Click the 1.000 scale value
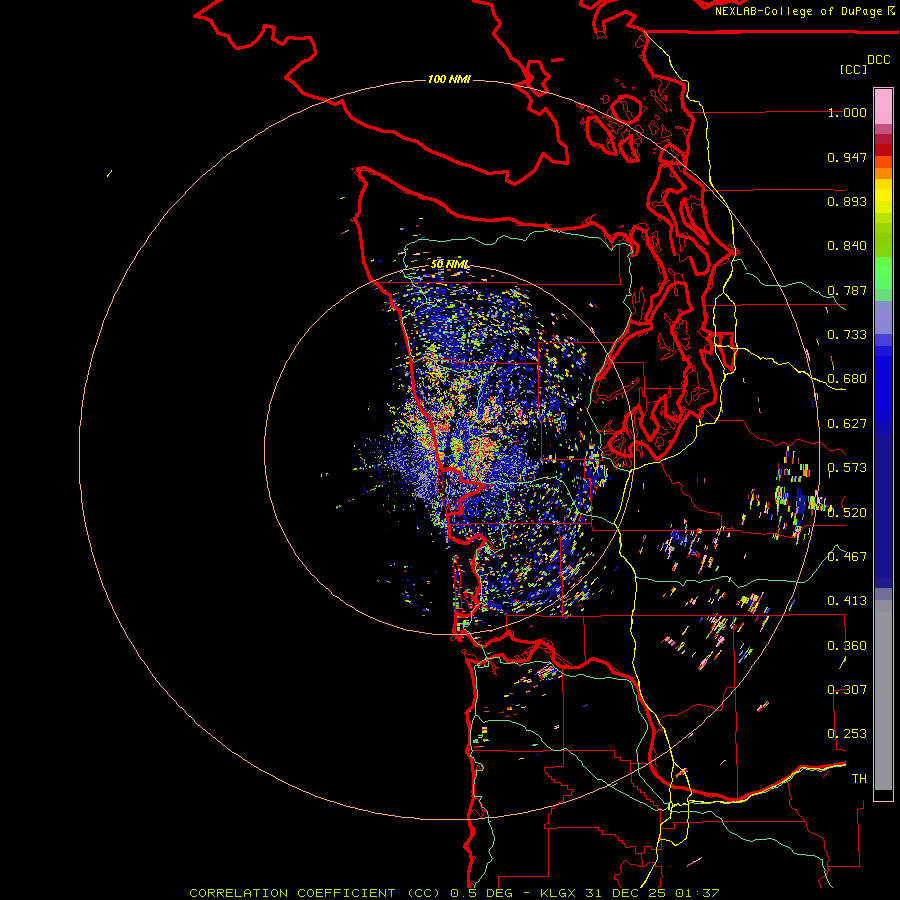The width and height of the screenshot is (900, 900). pos(847,112)
